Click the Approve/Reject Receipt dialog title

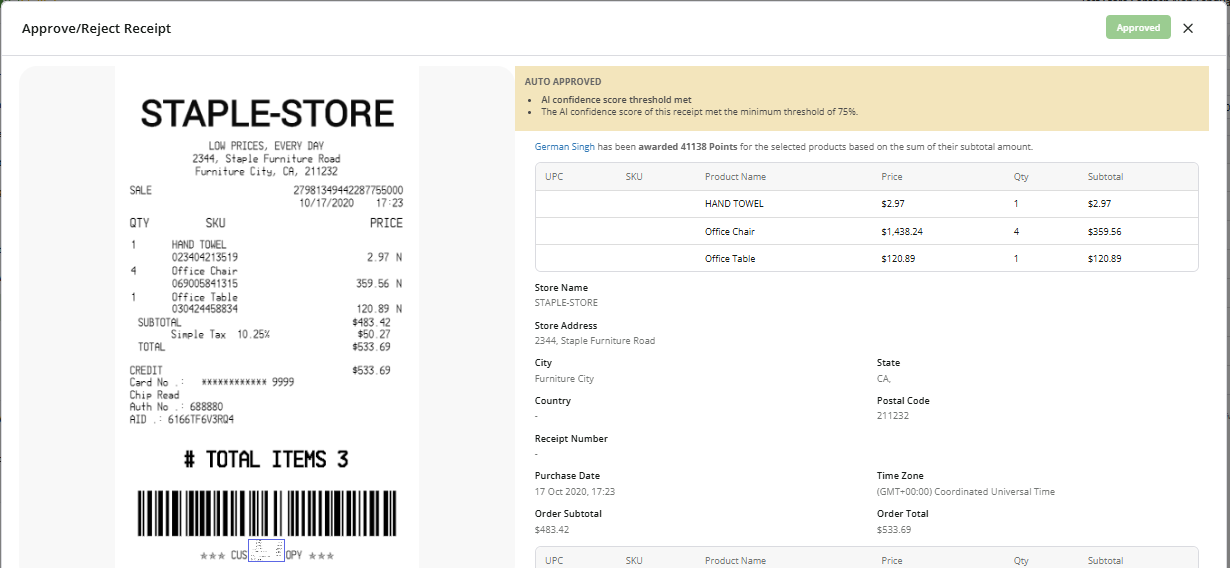pos(97,28)
